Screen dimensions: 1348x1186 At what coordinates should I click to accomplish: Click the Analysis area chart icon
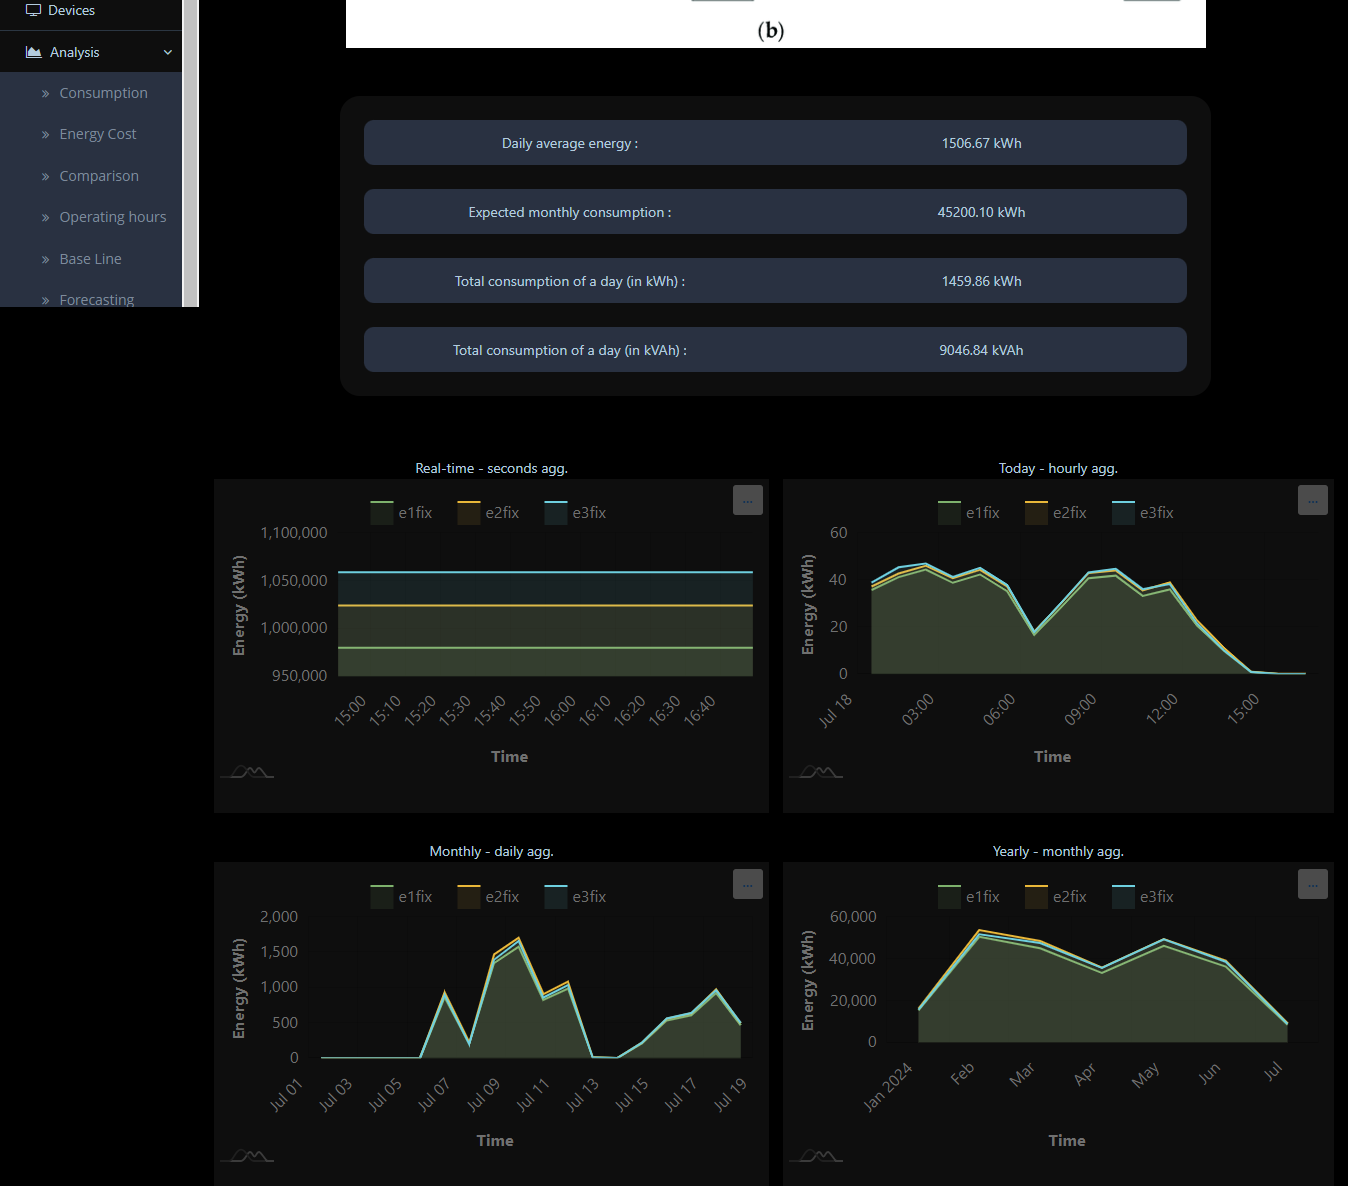33,52
